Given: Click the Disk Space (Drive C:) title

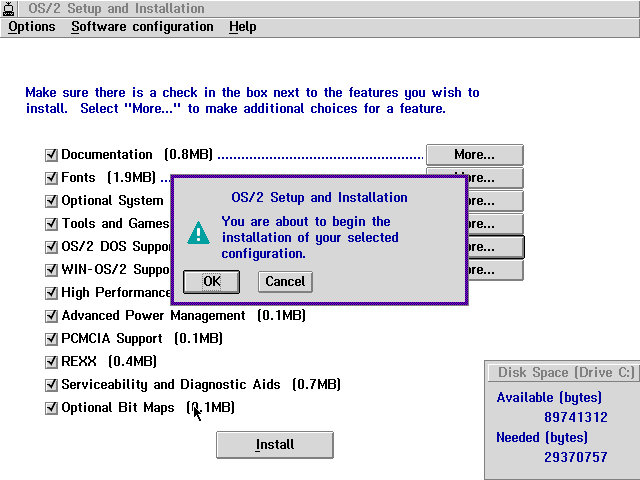Looking at the screenshot, I should [x=567, y=373].
